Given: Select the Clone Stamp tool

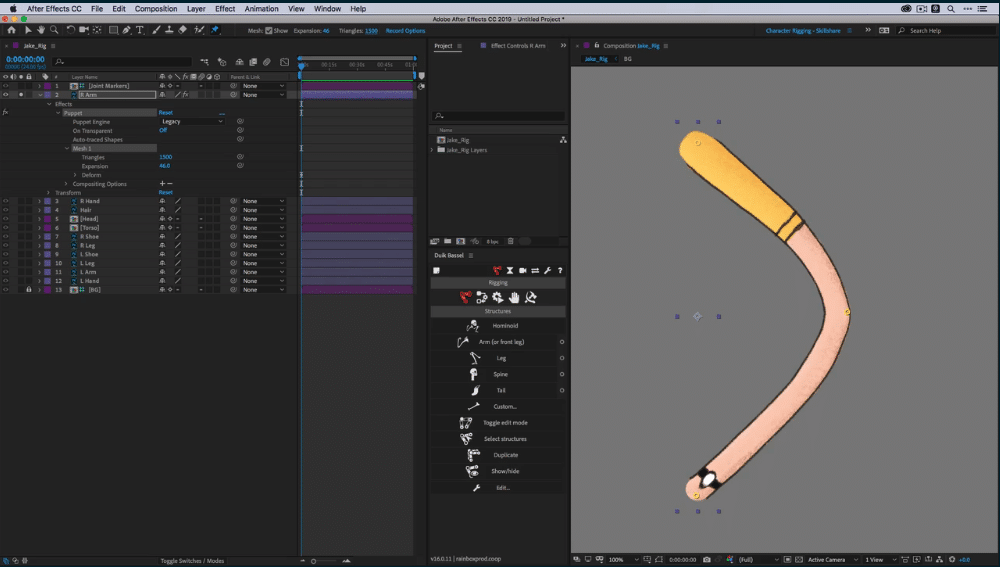Looking at the screenshot, I should [x=169, y=30].
